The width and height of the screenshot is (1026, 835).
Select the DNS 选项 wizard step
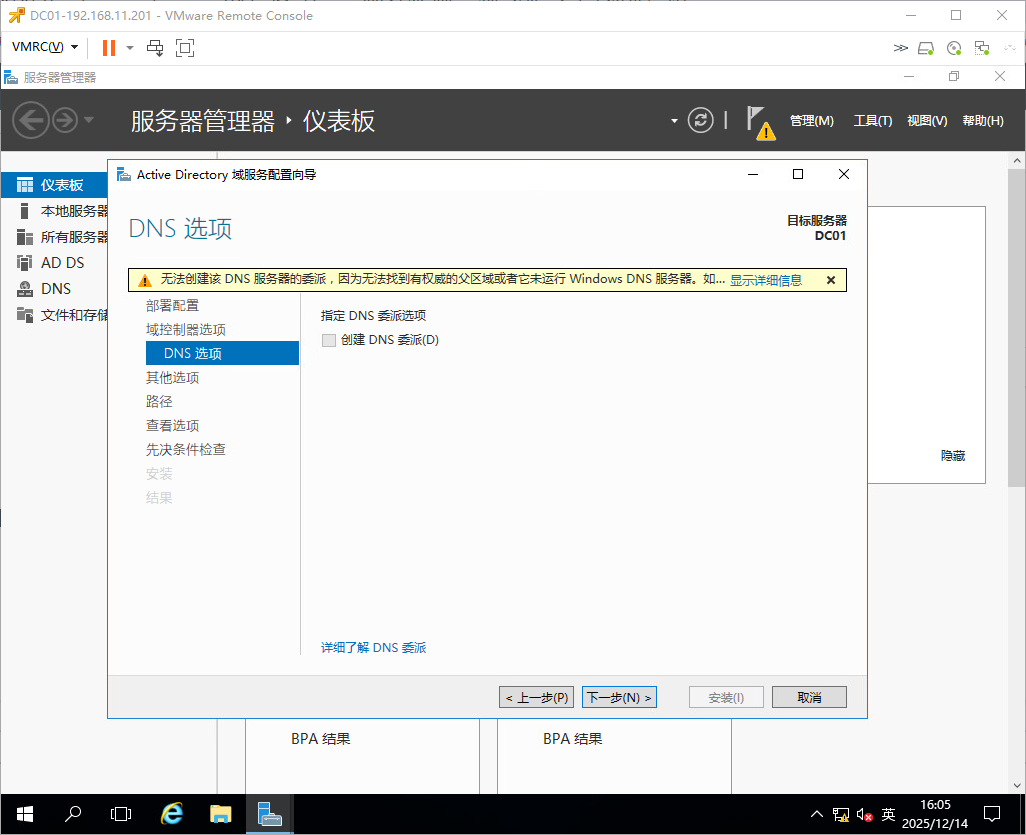coord(222,353)
